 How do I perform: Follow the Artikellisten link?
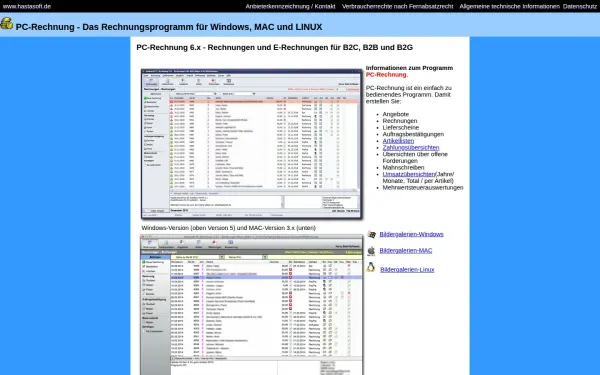point(398,141)
